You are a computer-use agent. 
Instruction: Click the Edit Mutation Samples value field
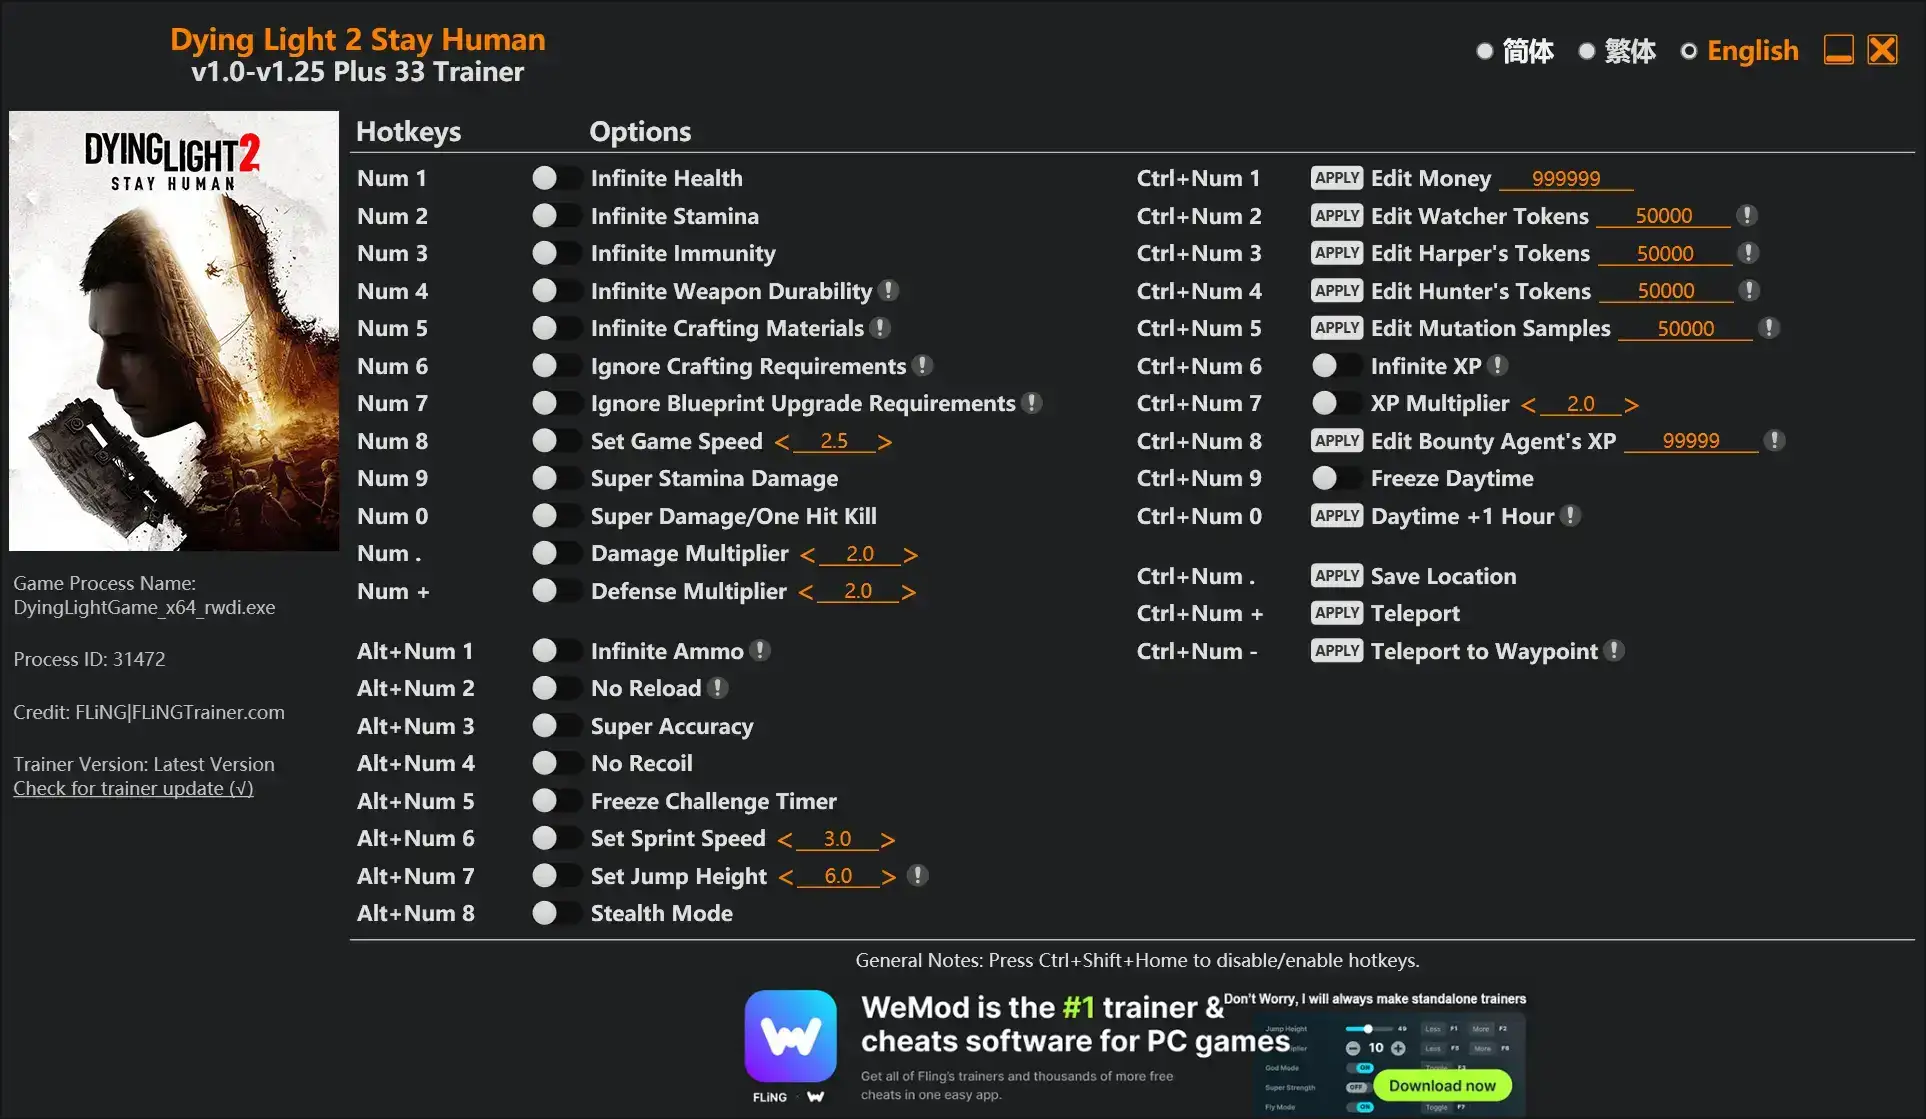point(1685,329)
